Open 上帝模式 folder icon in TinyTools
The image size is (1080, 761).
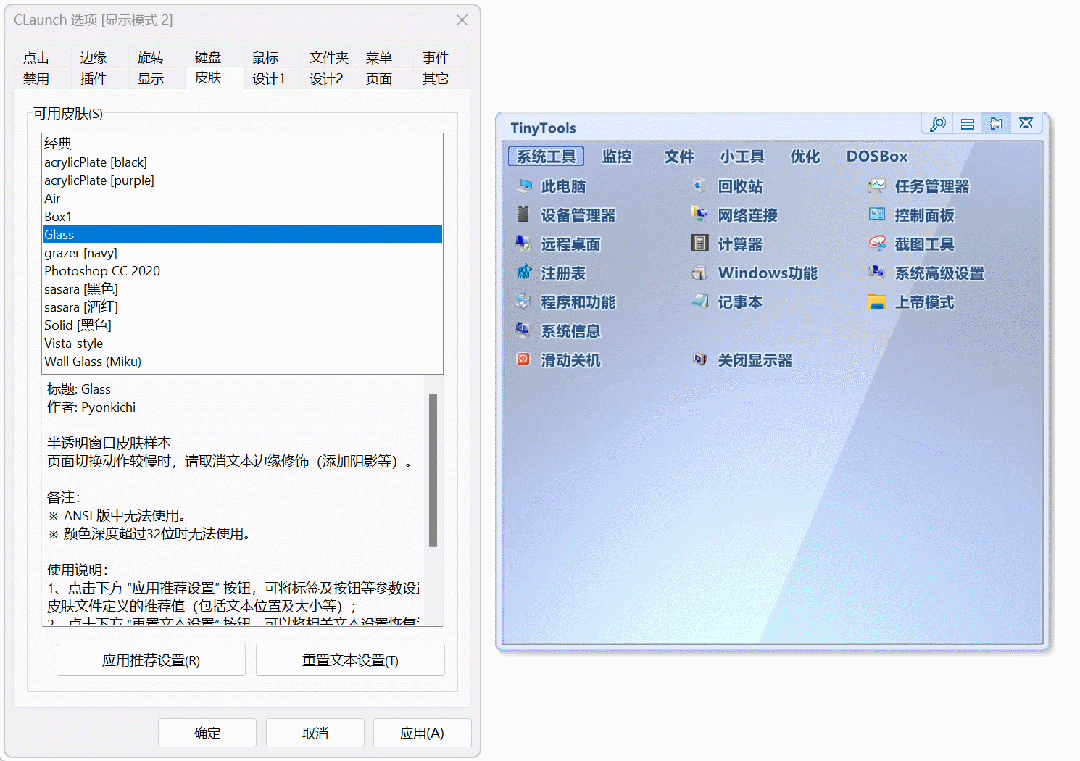click(x=877, y=302)
